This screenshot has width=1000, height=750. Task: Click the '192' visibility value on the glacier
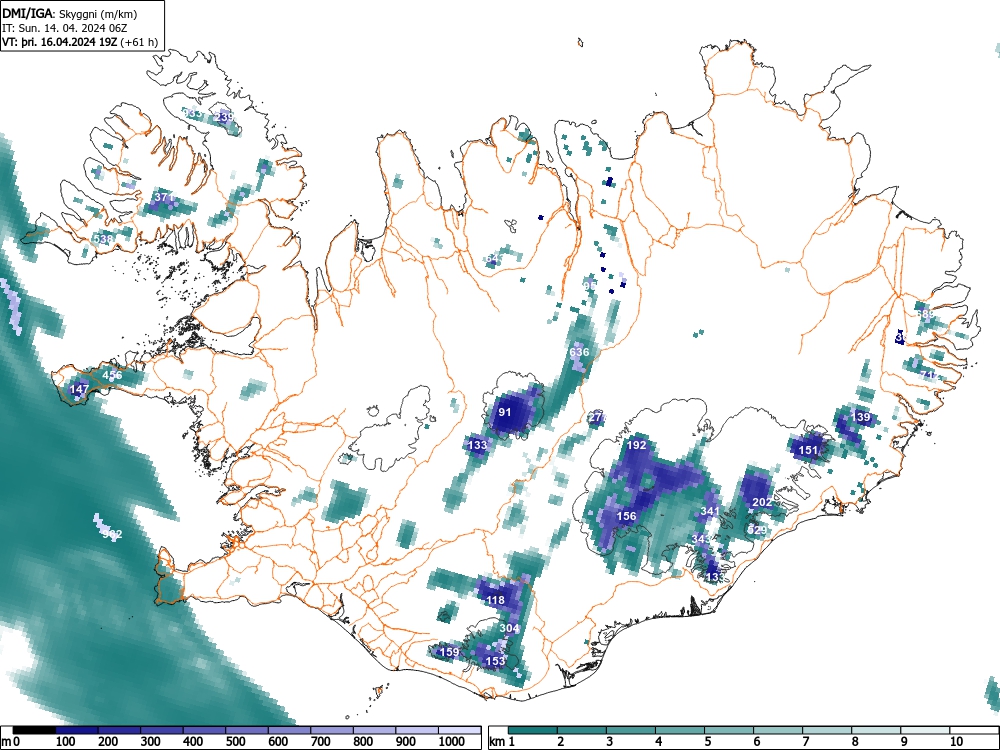pos(636,445)
